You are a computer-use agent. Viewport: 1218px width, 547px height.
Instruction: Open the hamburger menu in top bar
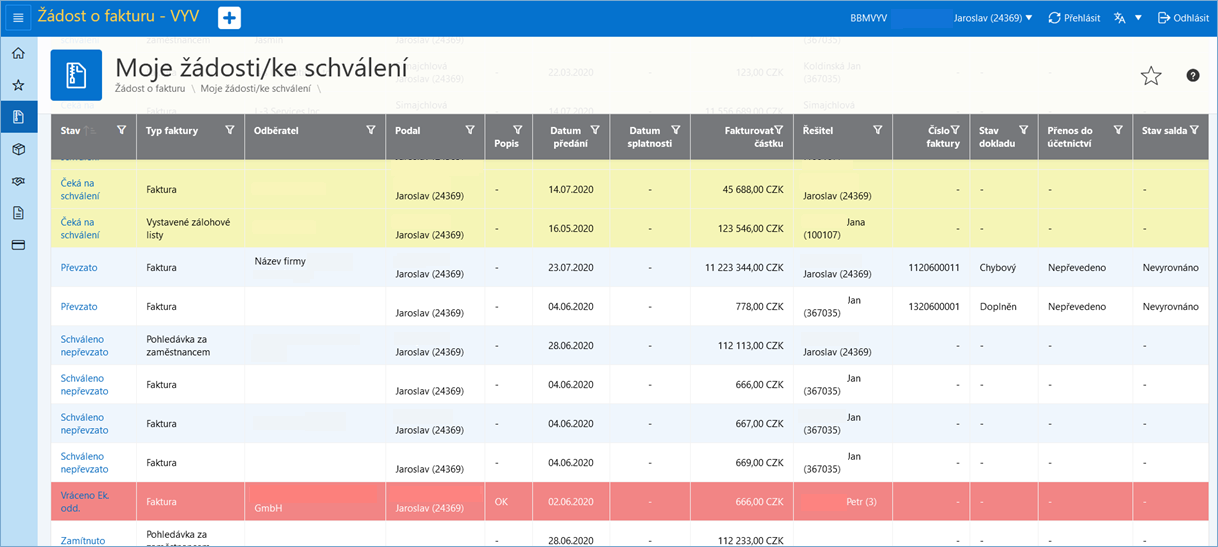[x=18, y=18]
